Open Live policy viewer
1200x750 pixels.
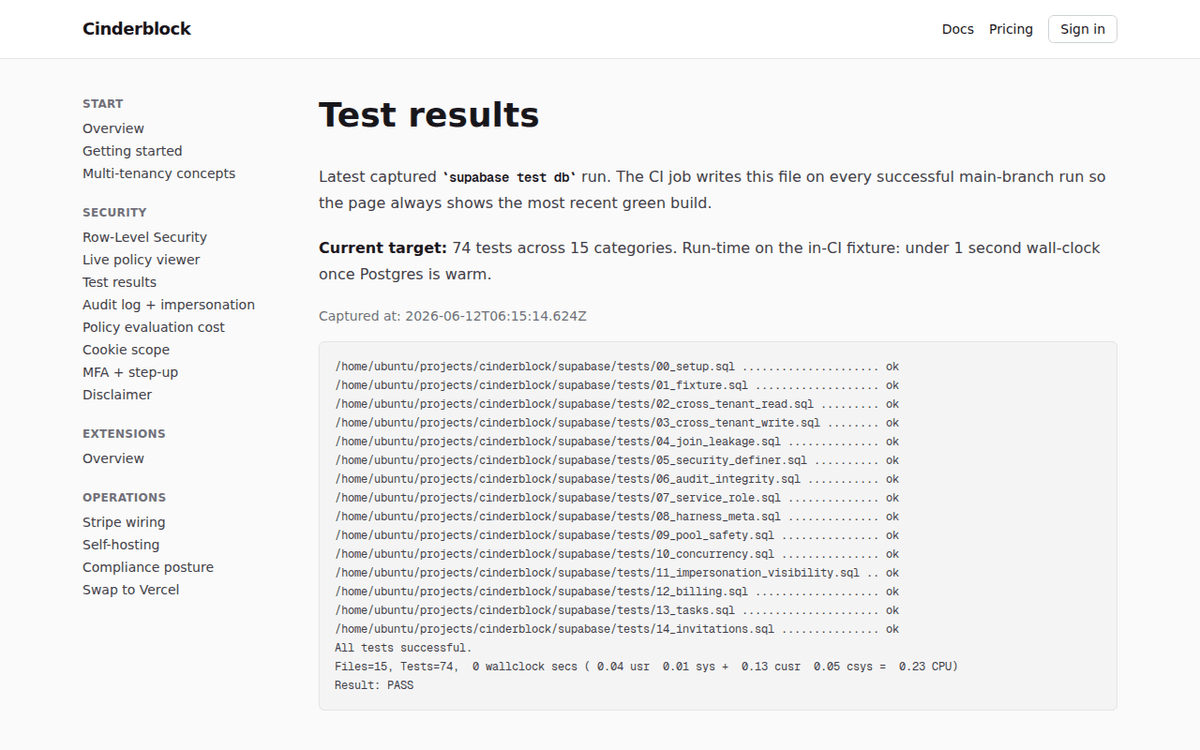pos(141,260)
